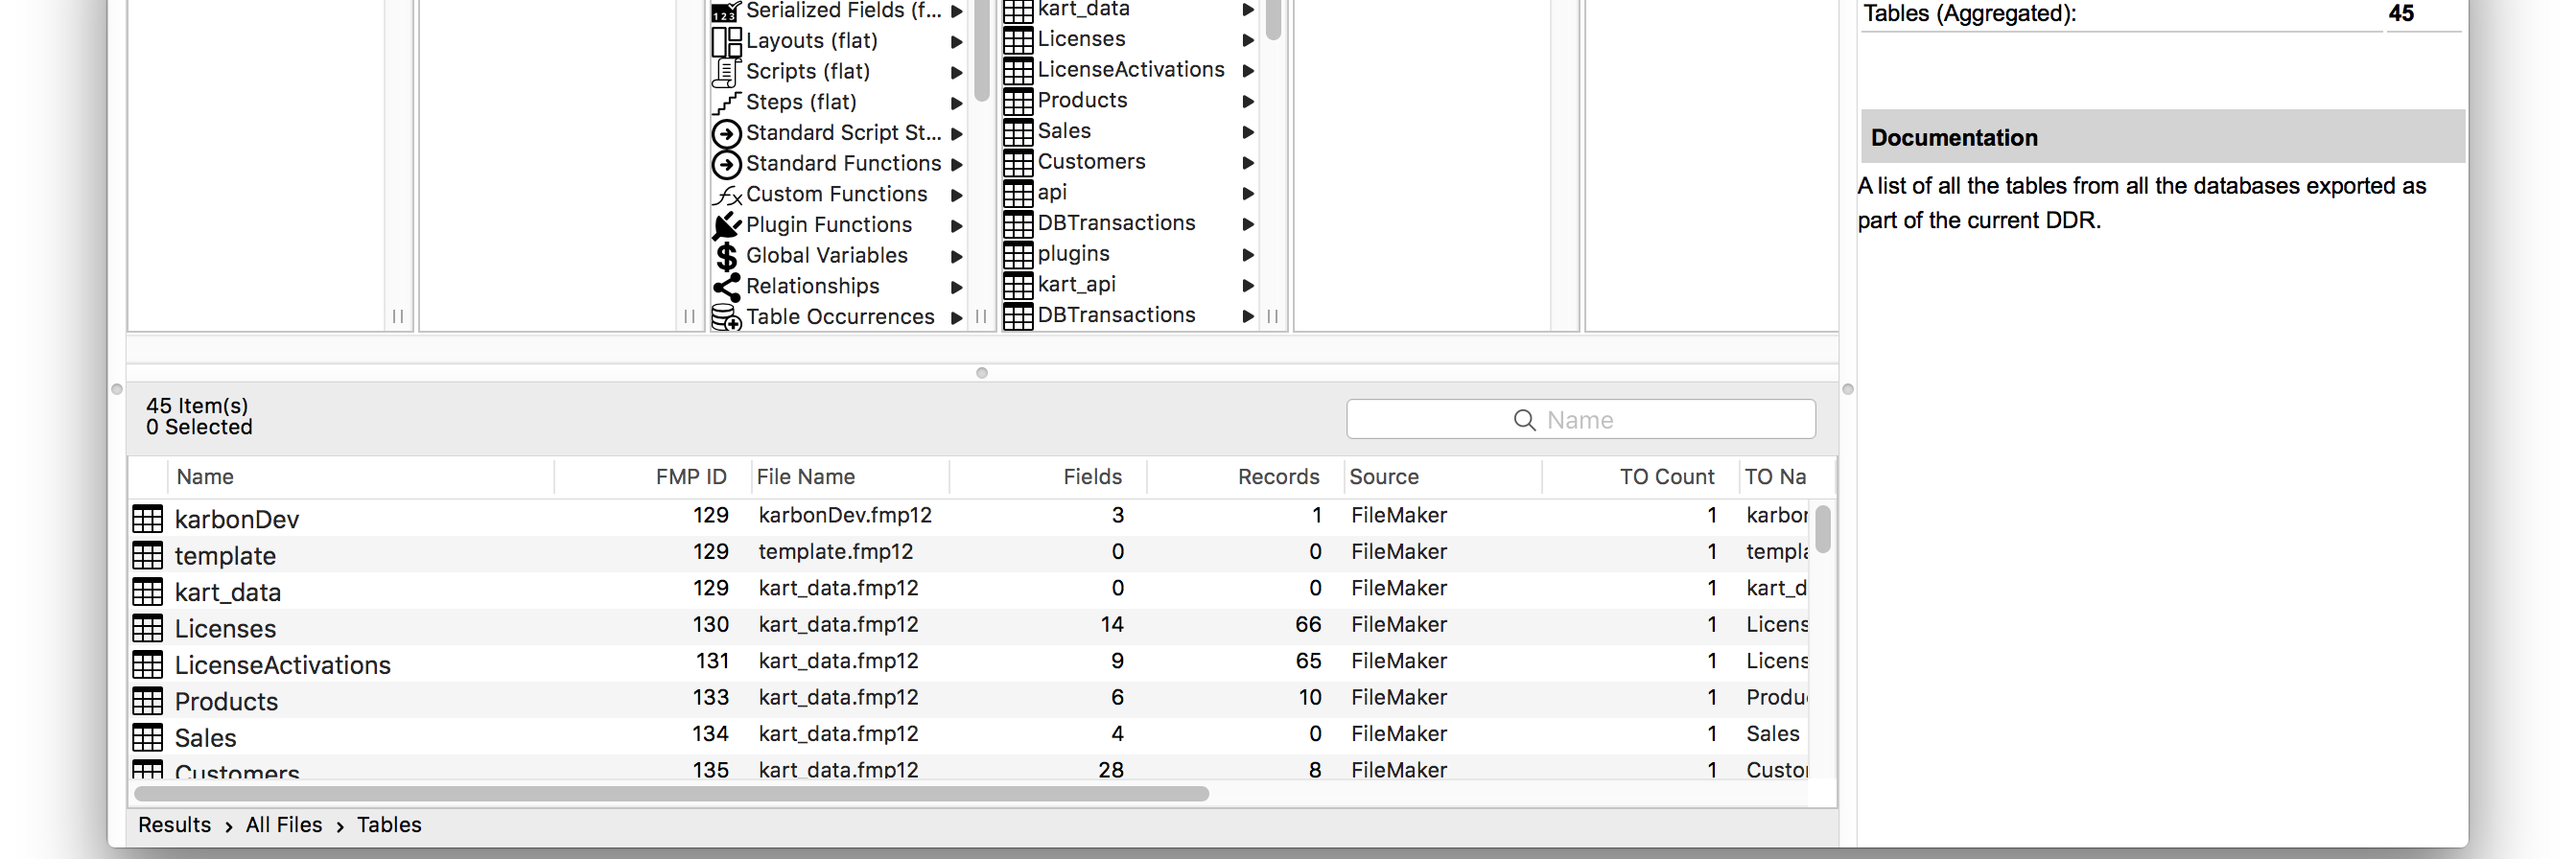Click the Plugin Functions plug icon

click(x=726, y=226)
